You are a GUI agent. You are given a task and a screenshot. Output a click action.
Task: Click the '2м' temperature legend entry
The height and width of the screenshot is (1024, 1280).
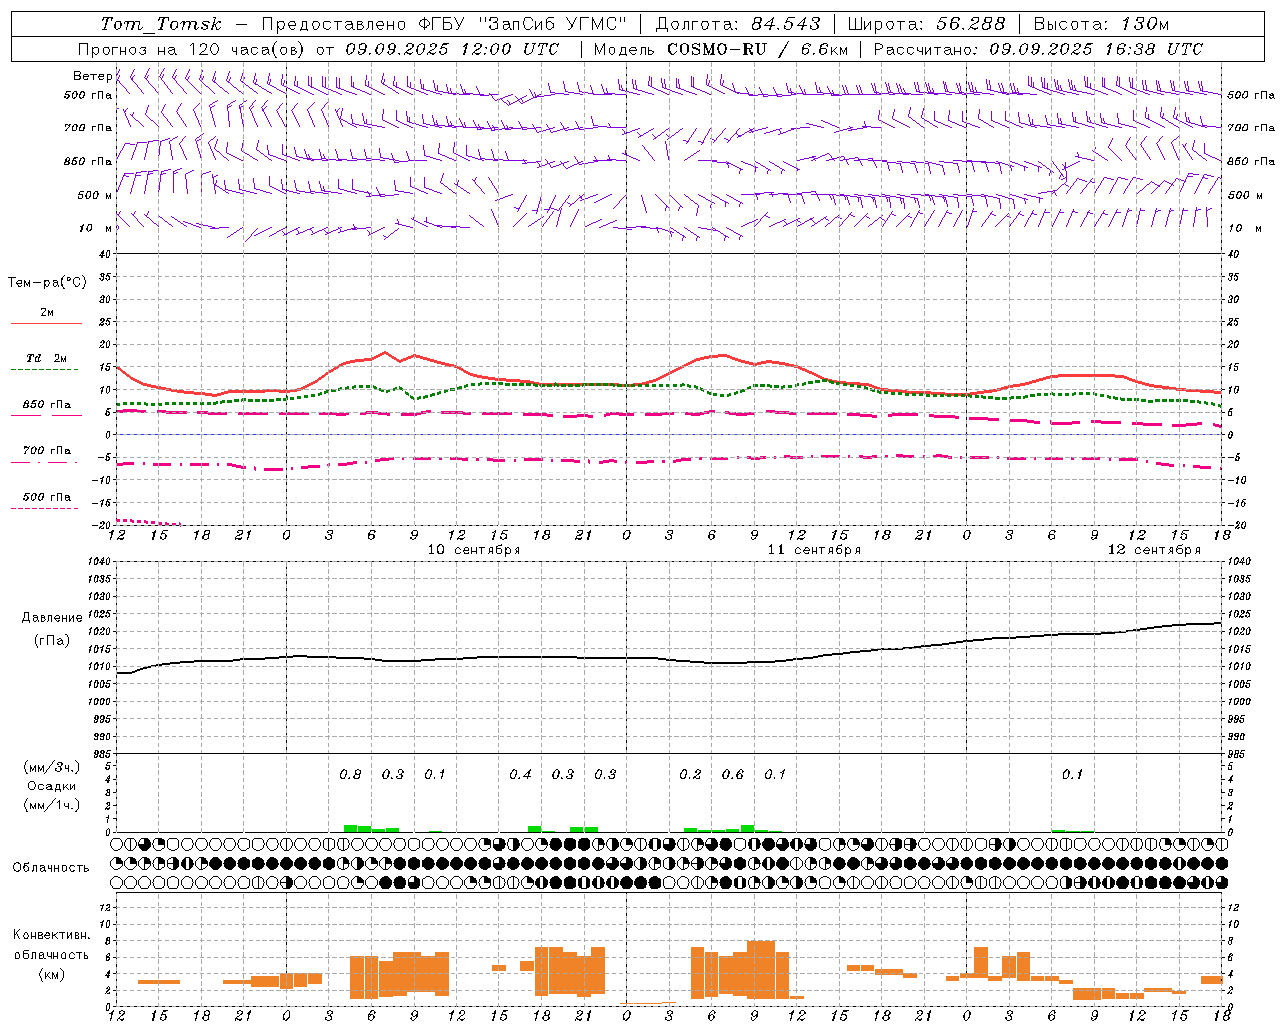pos(47,313)
